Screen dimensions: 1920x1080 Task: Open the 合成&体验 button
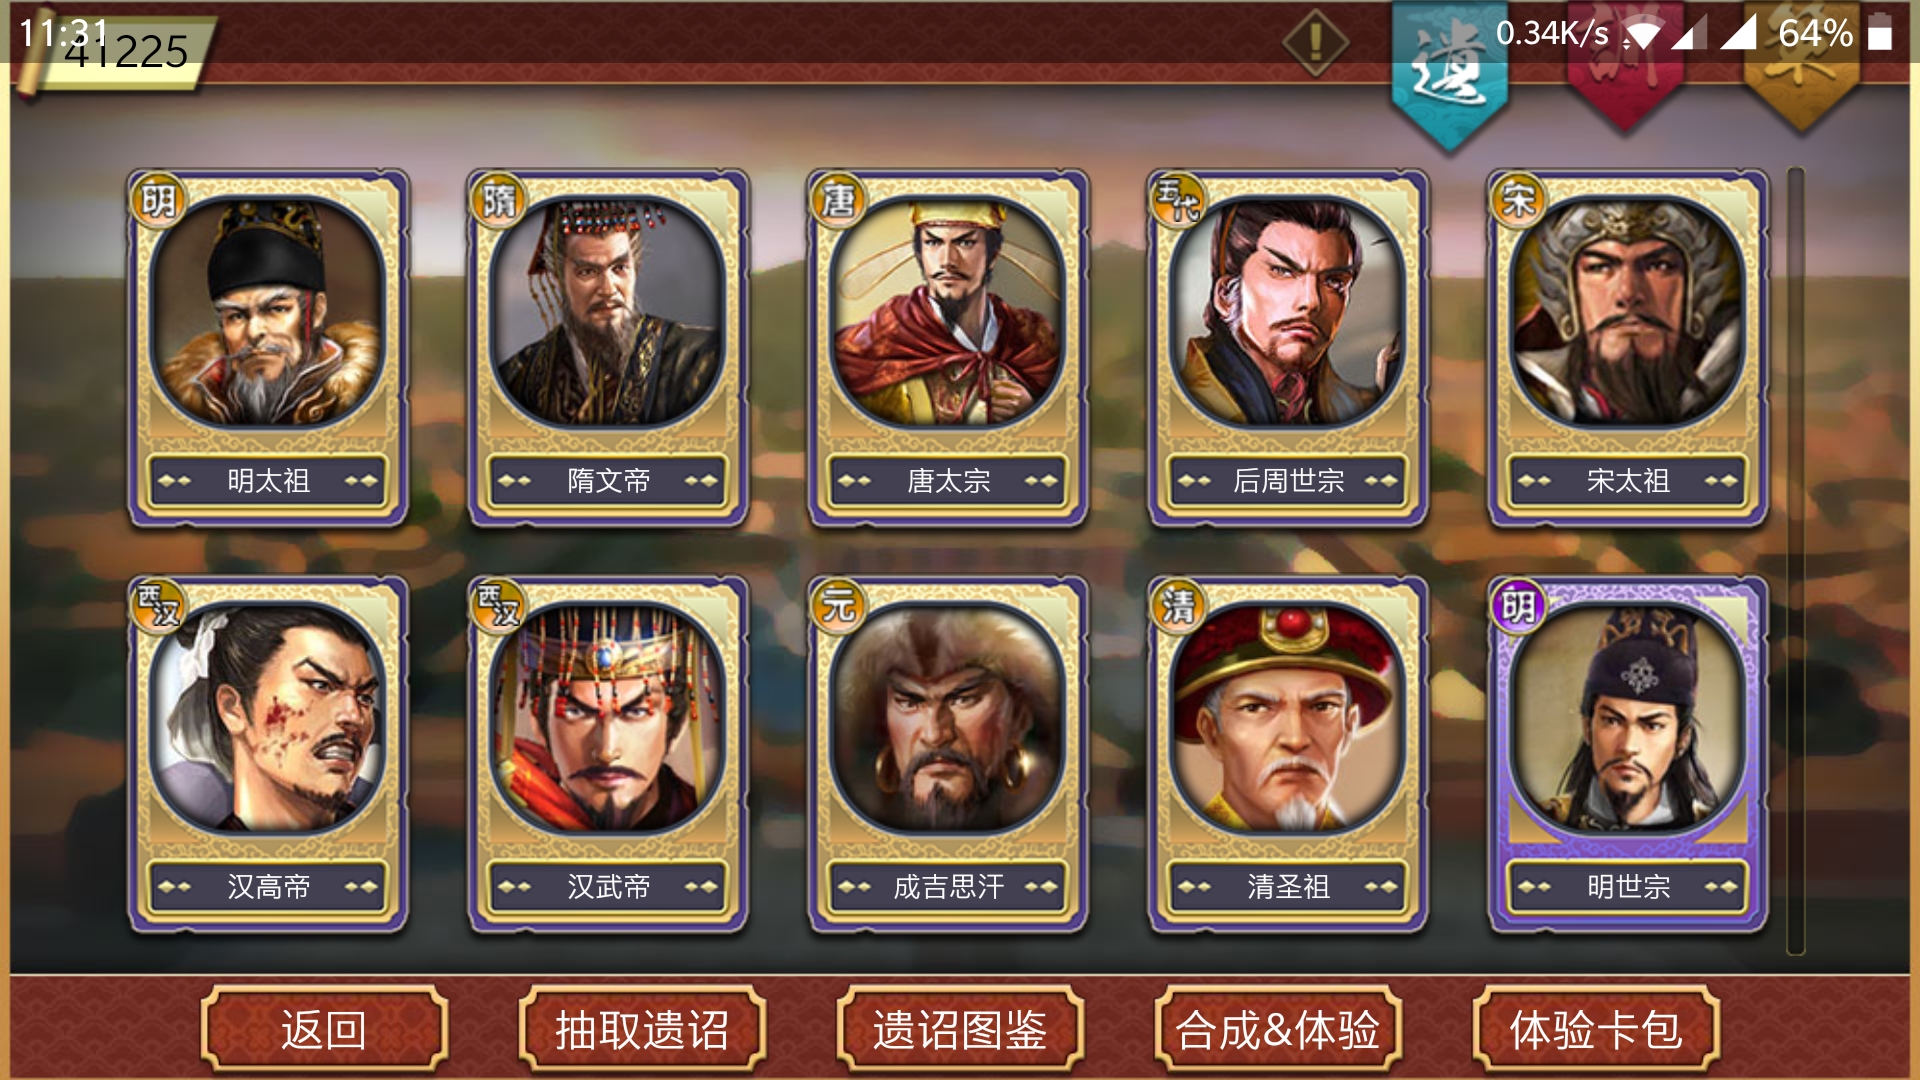pyautogui.click(x=1278, y=1029)
